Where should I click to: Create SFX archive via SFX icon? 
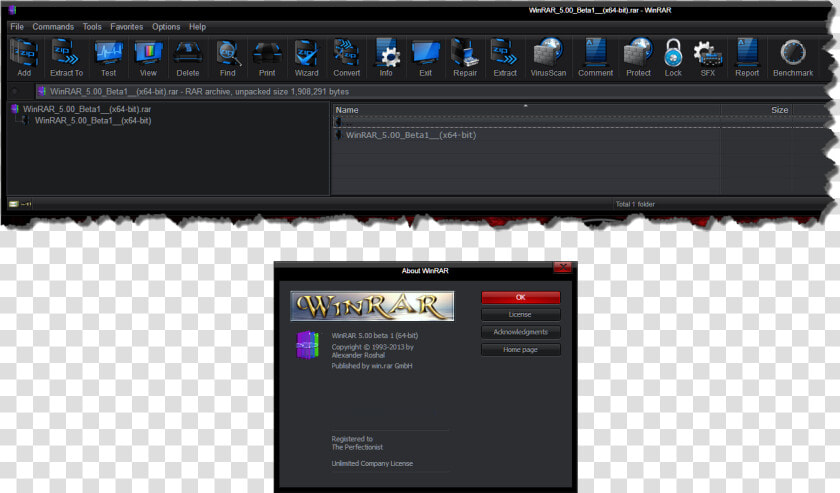tap(708, 58)
